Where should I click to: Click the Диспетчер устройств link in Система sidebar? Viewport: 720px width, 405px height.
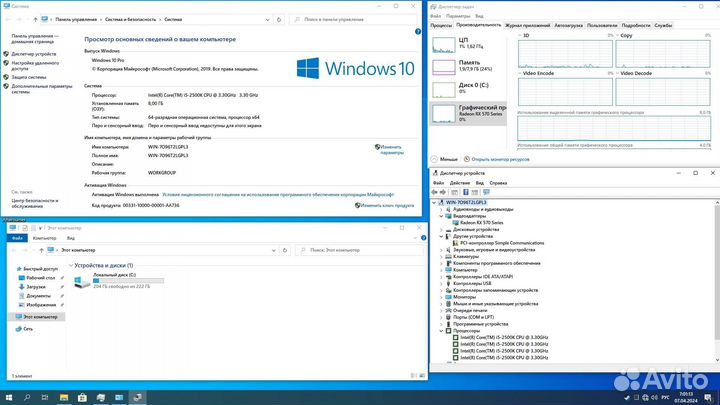click(x=34, y=54)
